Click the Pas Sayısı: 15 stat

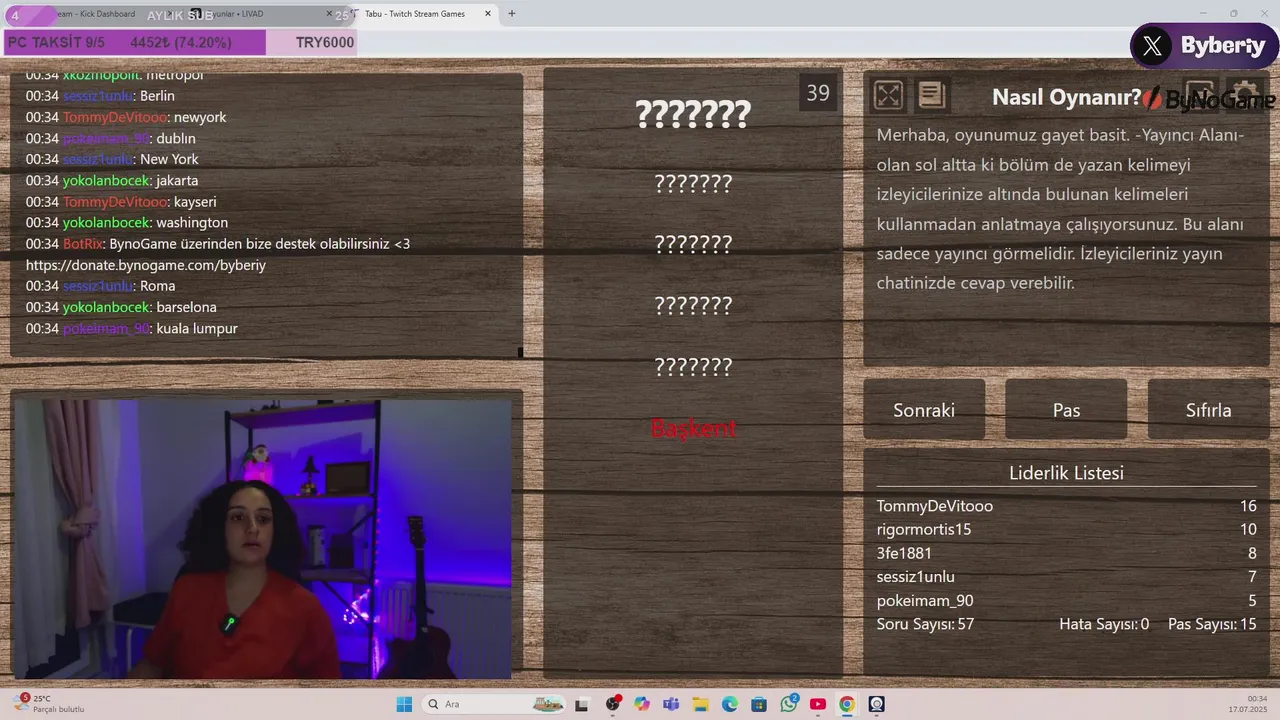point(1212,624)
